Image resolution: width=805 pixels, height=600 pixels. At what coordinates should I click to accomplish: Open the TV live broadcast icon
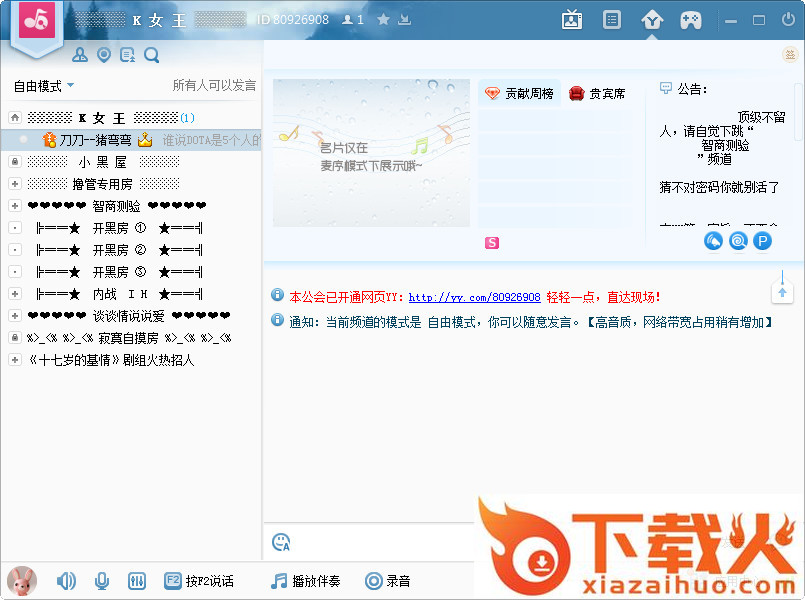coord(572,20)
